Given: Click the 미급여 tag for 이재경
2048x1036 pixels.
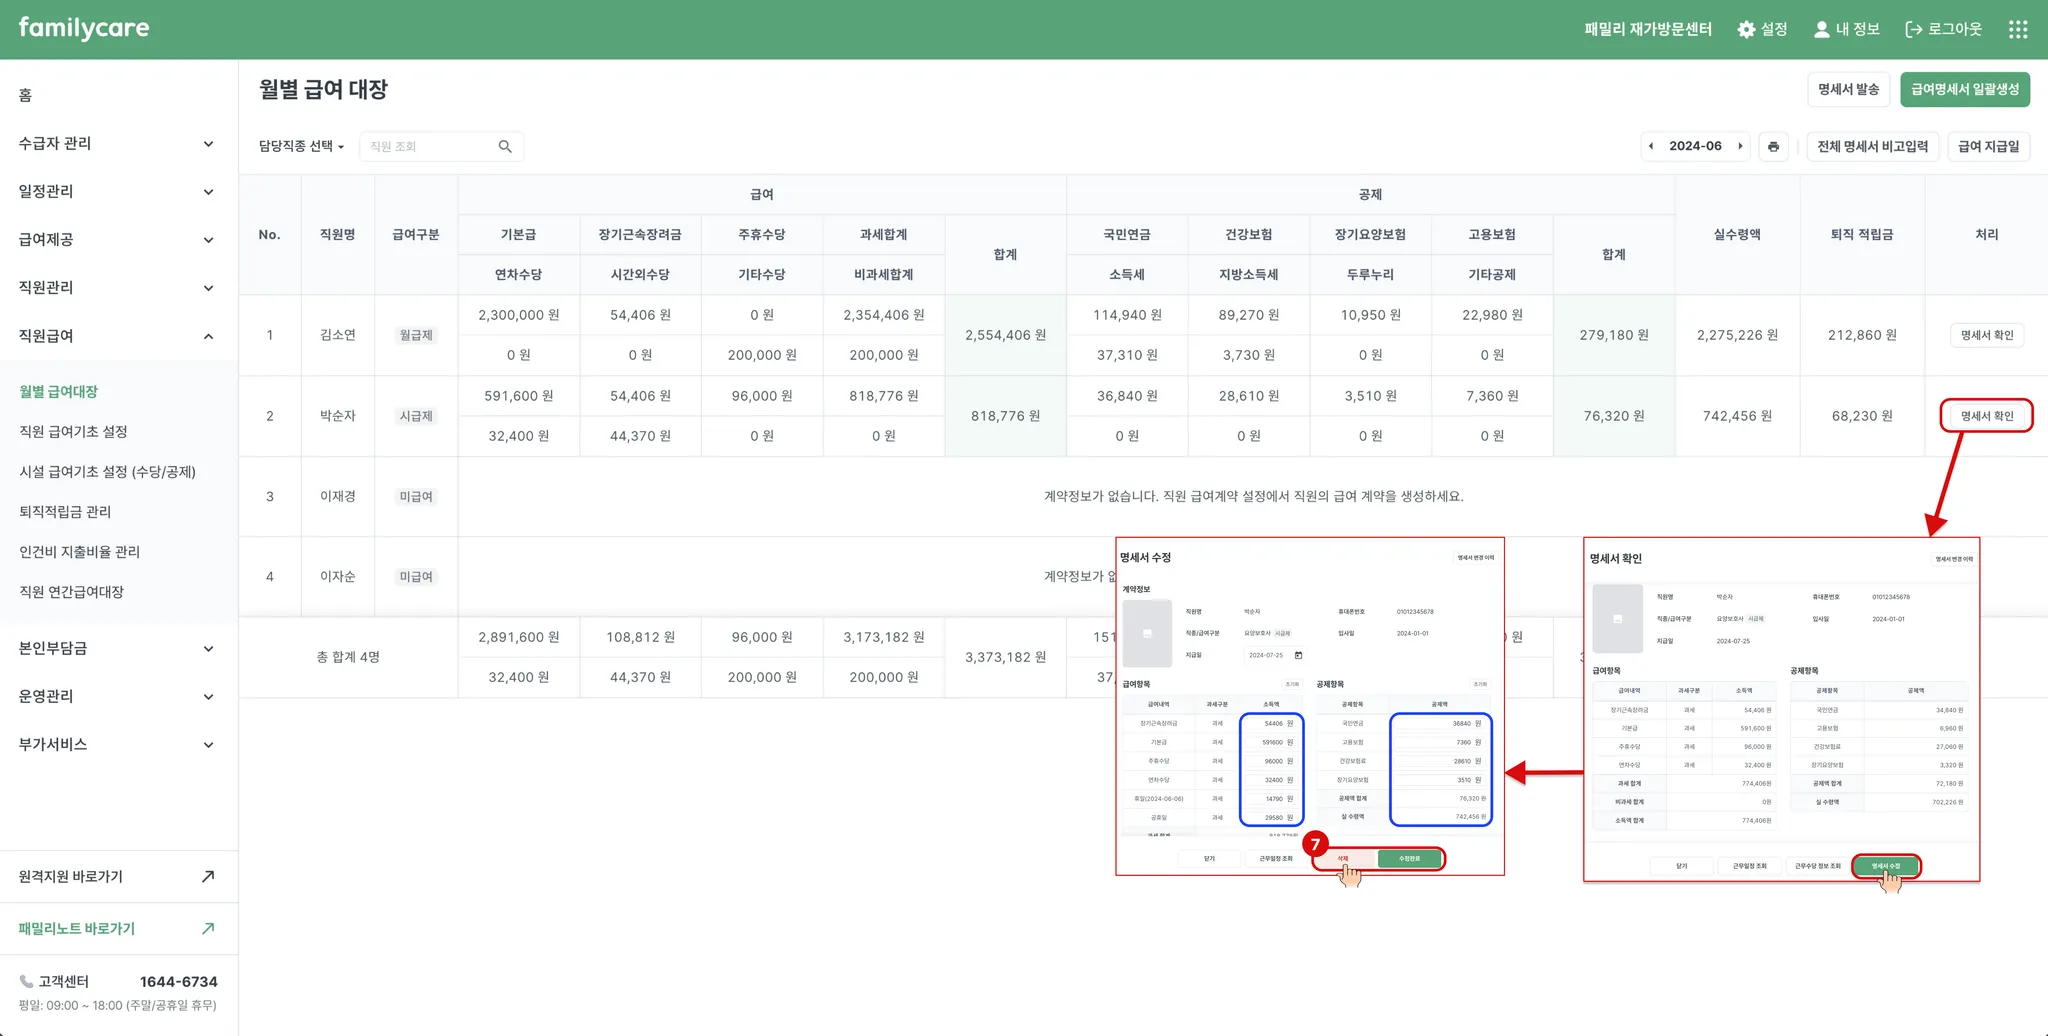Looking at the screenshot, I should (416, 496).
